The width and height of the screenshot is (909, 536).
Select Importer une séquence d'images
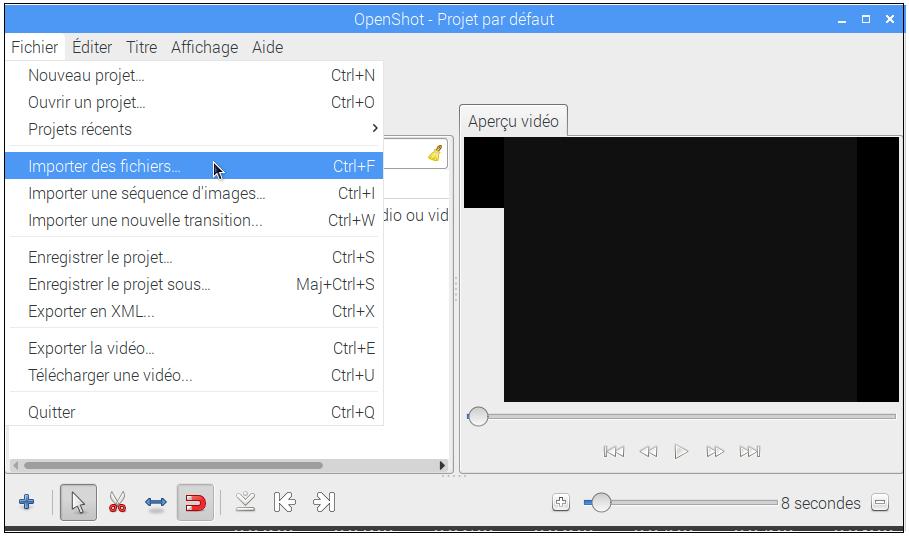(194, 193)
